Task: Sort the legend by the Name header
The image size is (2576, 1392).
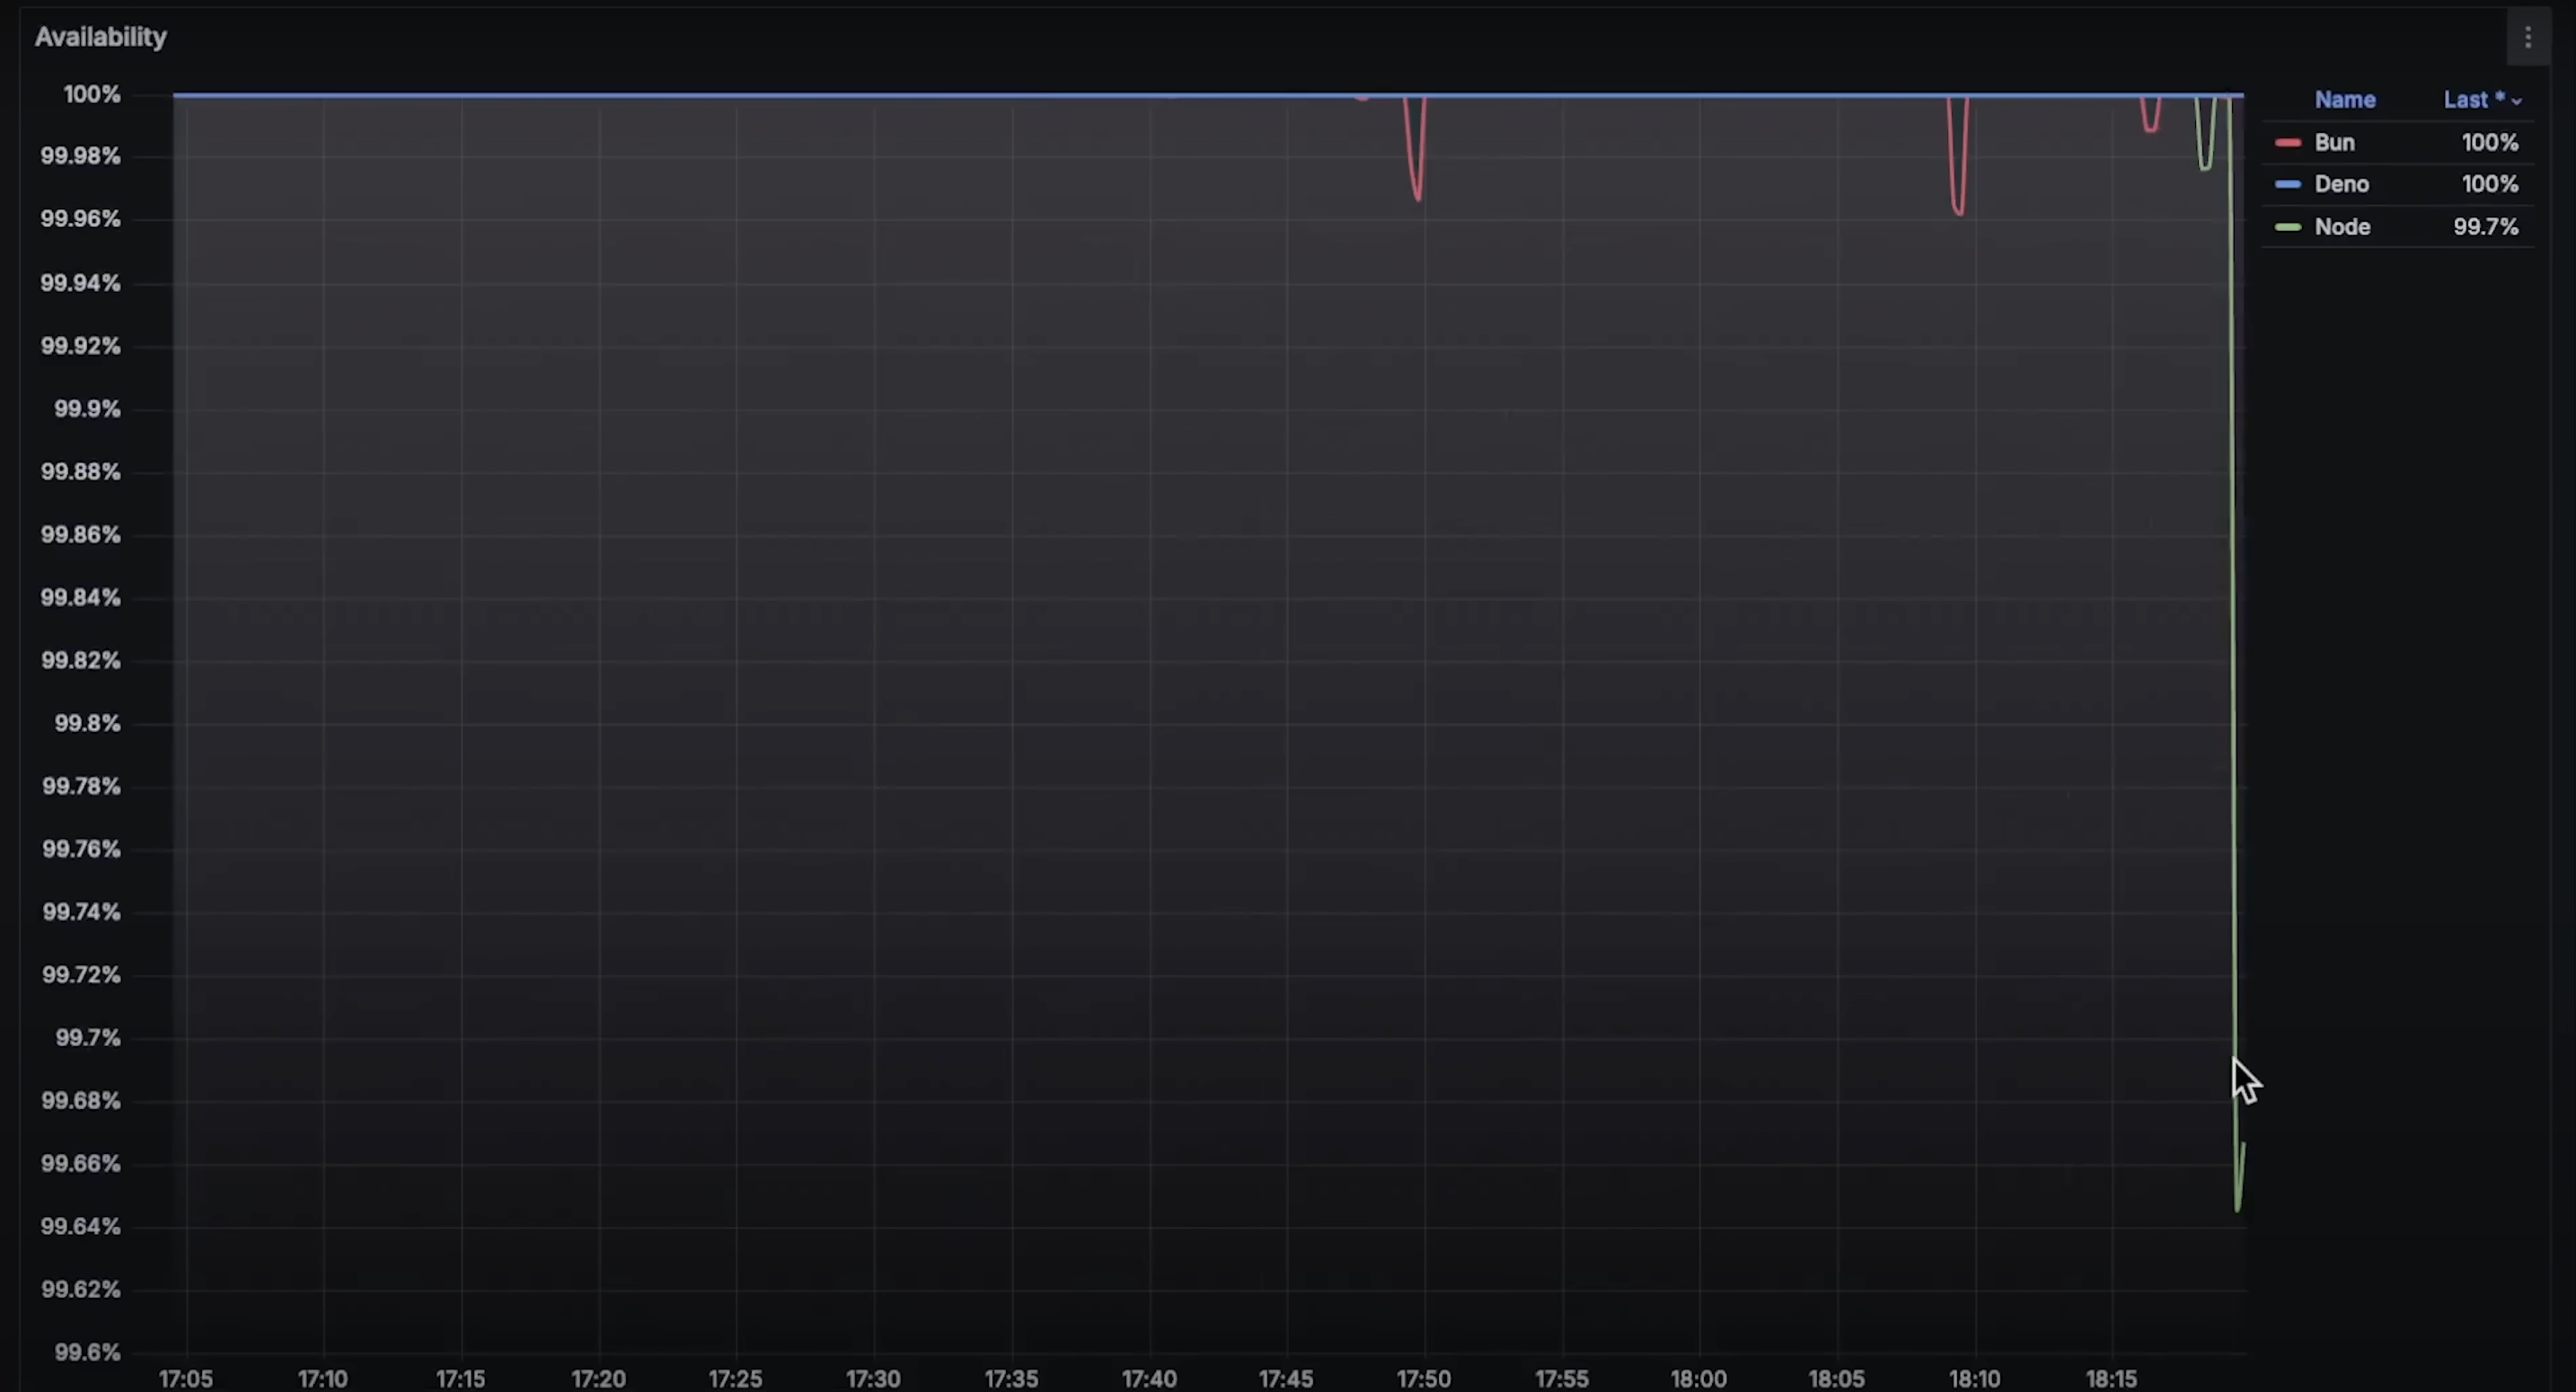Action: pos(2344,100)
